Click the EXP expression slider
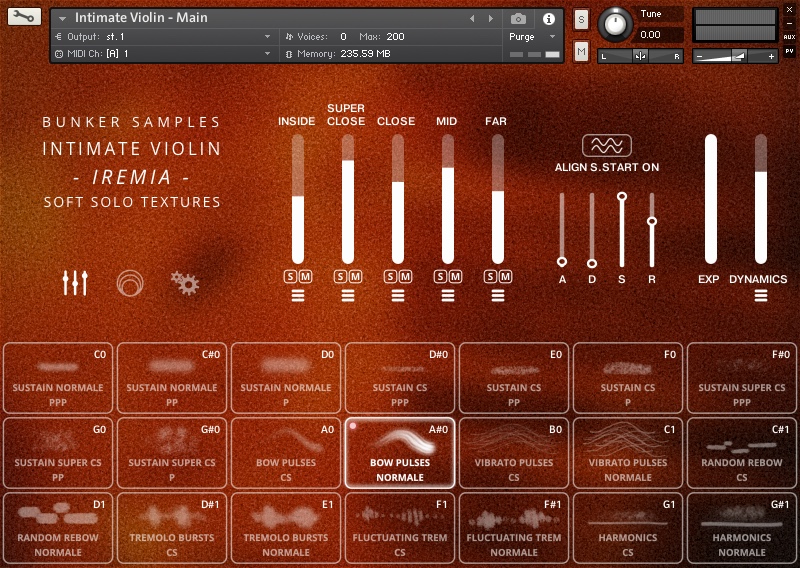 (x=711, y=199)
